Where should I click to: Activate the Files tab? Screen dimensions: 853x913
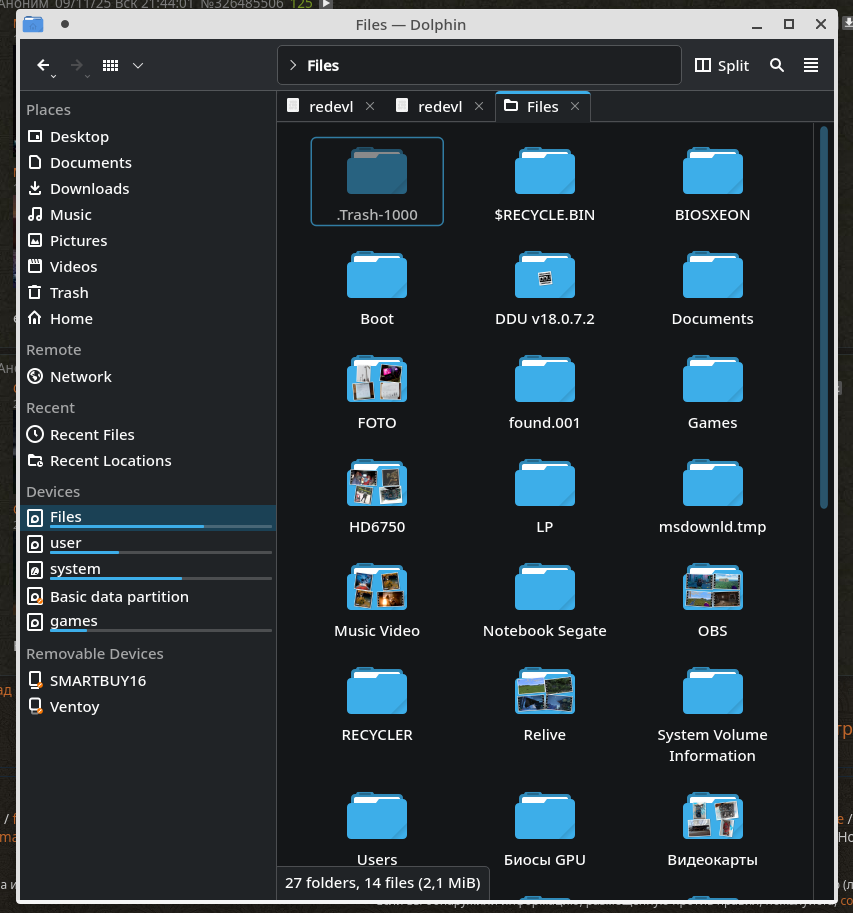541,107
